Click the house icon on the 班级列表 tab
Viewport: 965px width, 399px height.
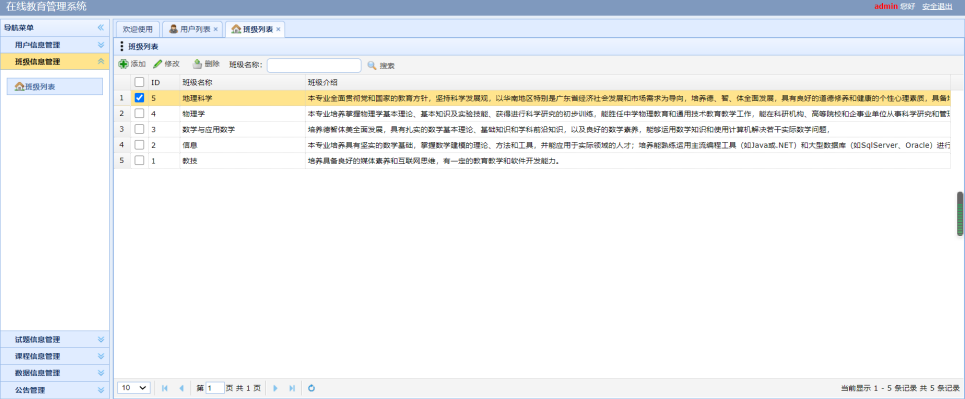236,29
